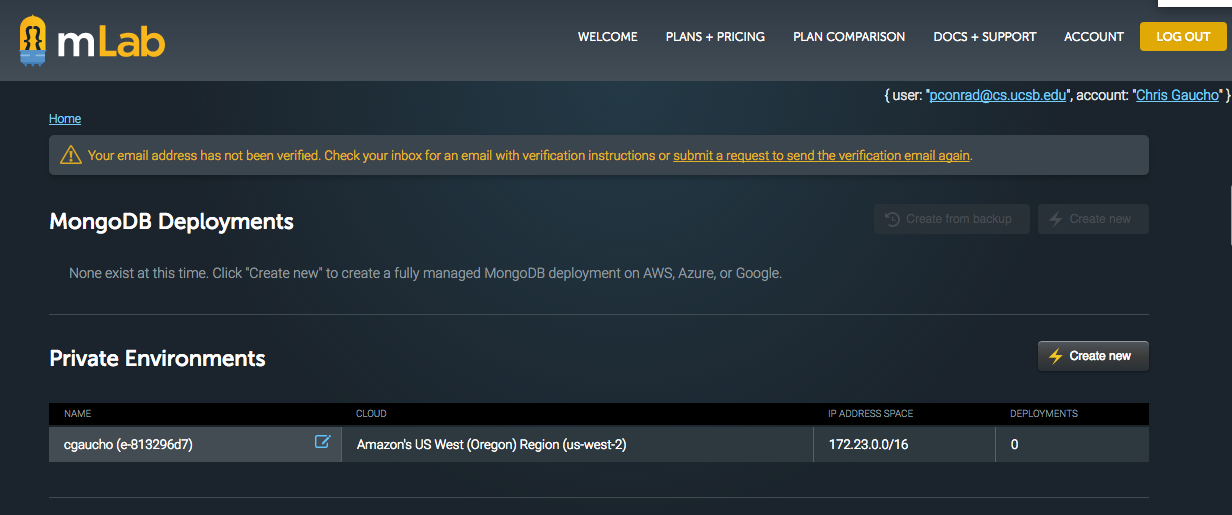Click the NAME column header

[x=78, y=414]
